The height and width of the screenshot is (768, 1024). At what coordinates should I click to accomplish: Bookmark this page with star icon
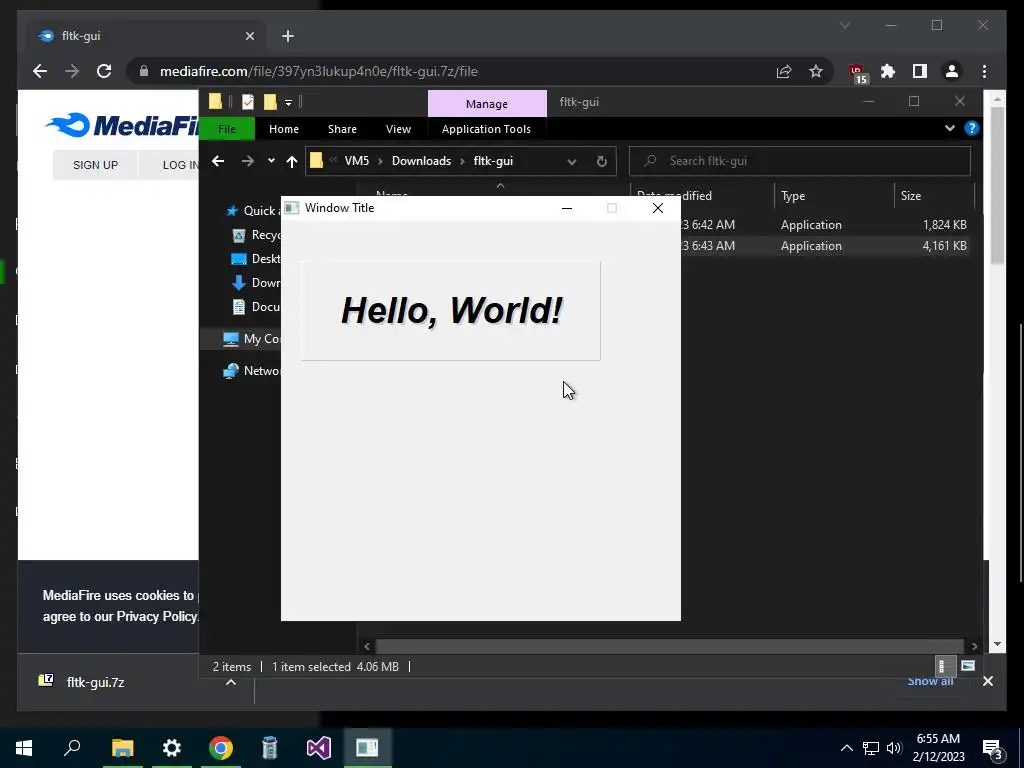click(x=816, y=71)
